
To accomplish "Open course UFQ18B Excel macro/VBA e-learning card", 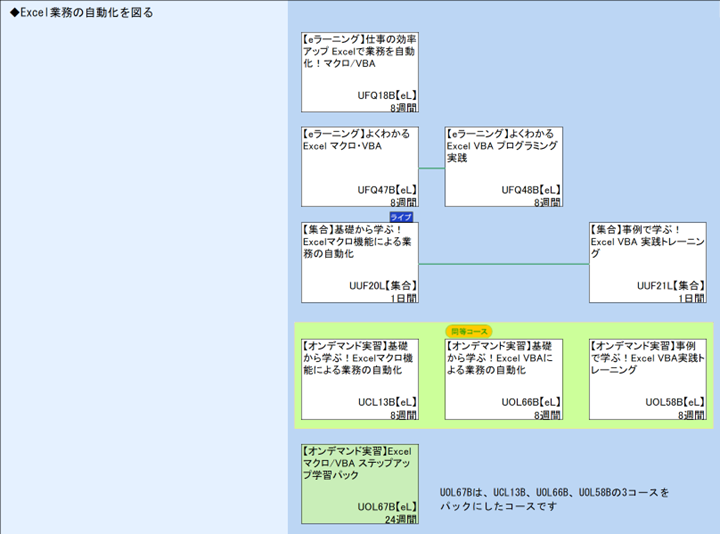I will (360, 72).
